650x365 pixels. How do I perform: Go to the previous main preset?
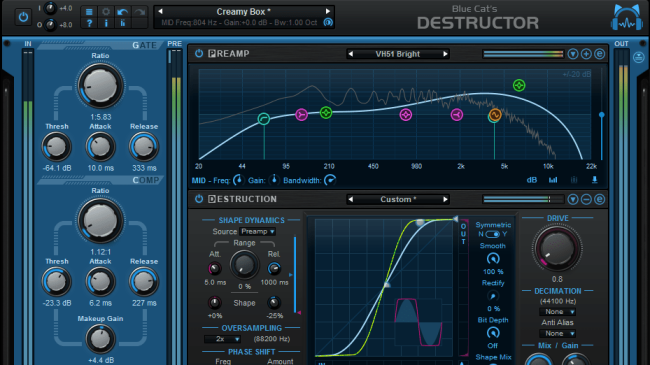point(160,11)
